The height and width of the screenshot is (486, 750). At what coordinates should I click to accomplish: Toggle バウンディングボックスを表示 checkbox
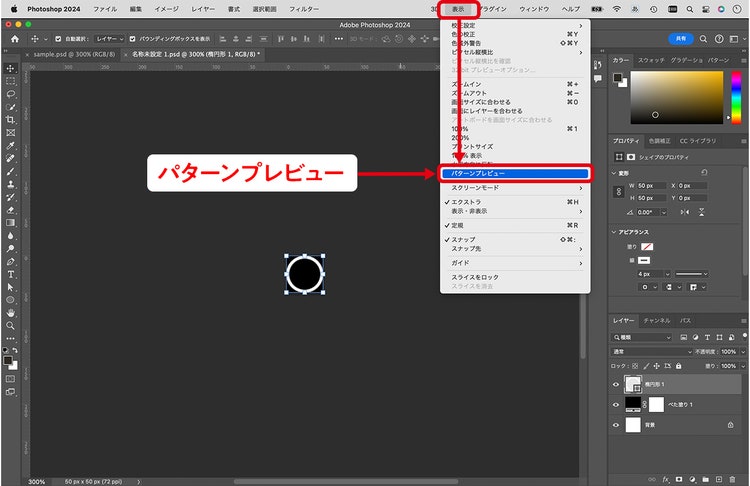click(132, 39)
